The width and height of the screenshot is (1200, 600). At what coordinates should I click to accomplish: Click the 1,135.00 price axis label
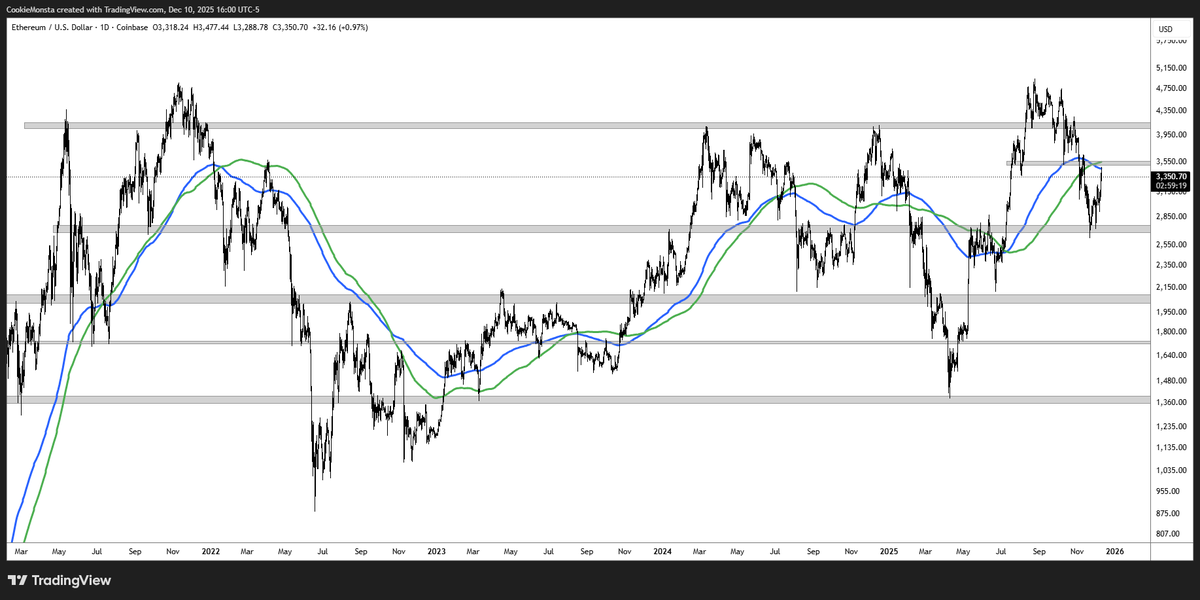(x=1170, y=447)
